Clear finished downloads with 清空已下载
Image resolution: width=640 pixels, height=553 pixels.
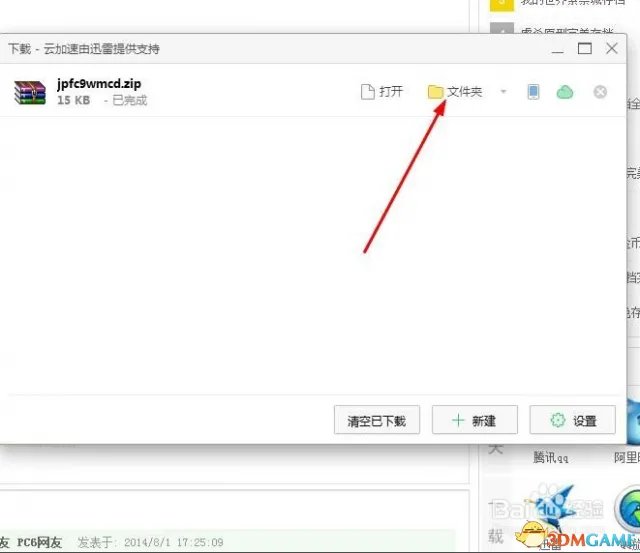(376, 421)
